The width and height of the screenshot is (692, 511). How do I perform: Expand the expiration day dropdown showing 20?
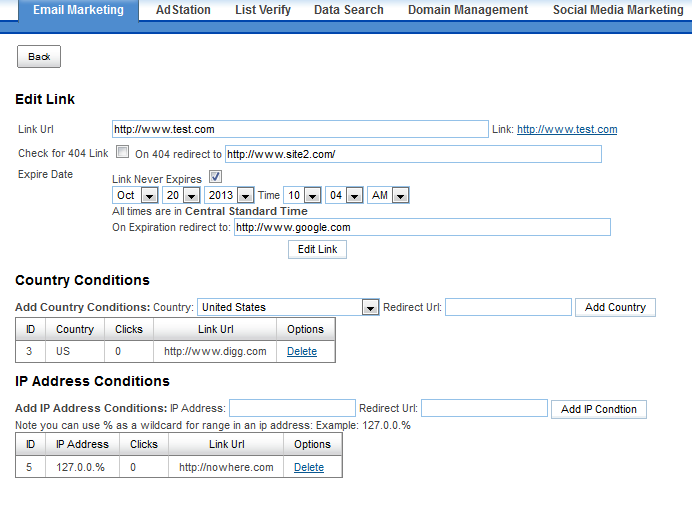181,195
